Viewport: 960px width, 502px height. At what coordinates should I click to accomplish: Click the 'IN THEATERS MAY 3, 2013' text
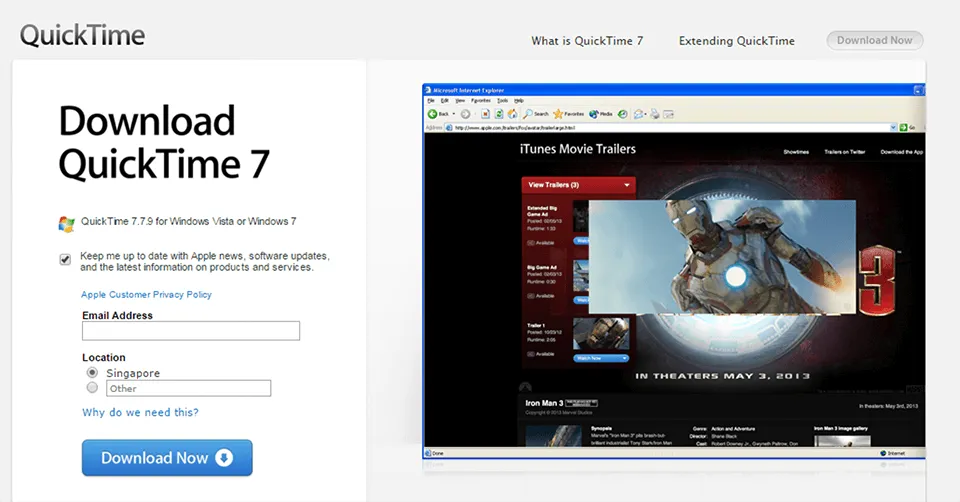coord(722,376)
